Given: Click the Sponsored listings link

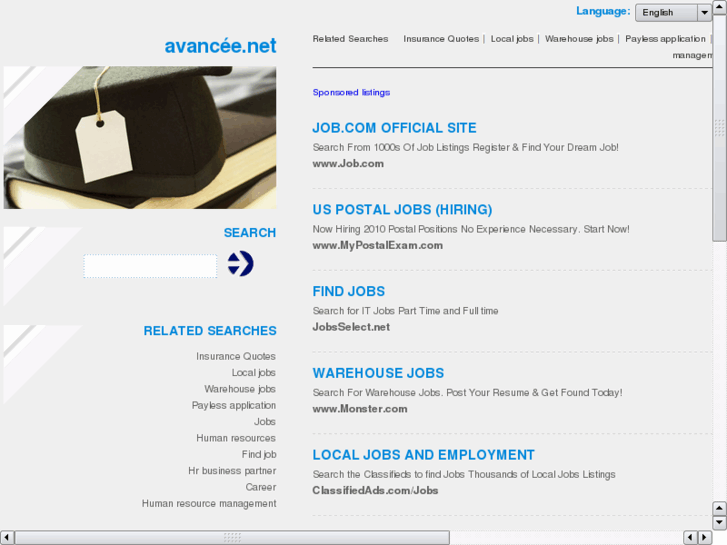Looking at the screenshot, I should [x=351, y=92].
